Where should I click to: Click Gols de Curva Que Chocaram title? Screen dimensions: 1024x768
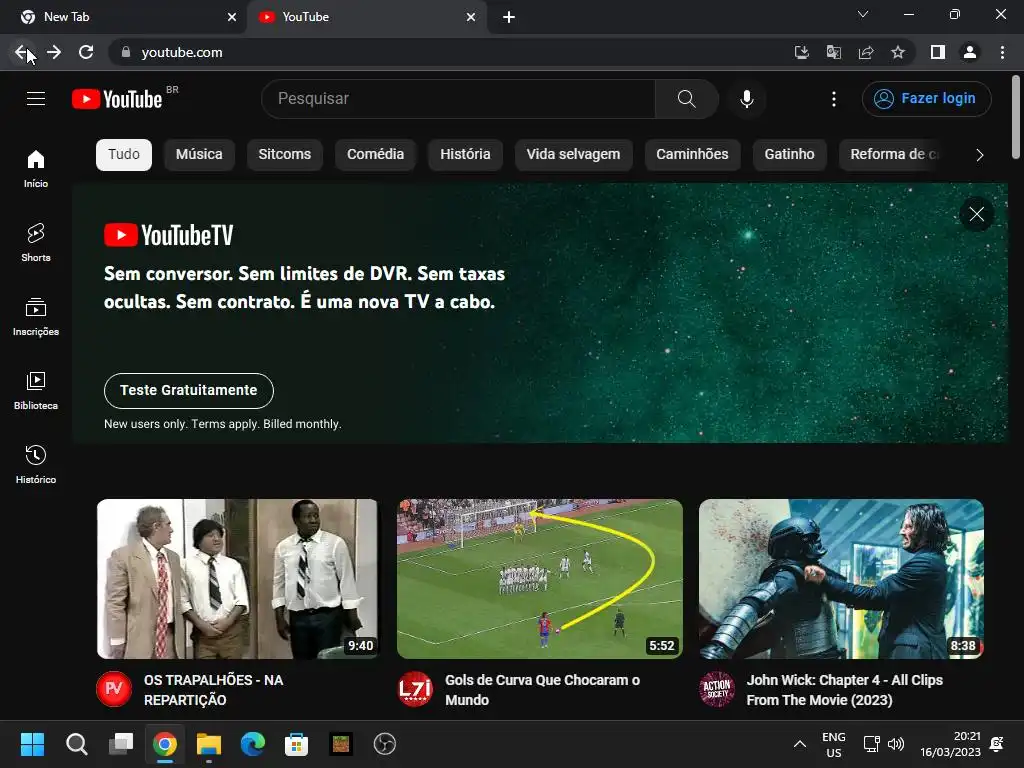[542, 690]
